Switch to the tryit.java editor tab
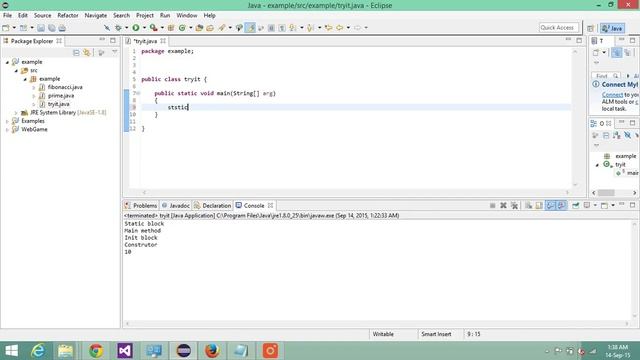The image size is (640, 360). 145,41
